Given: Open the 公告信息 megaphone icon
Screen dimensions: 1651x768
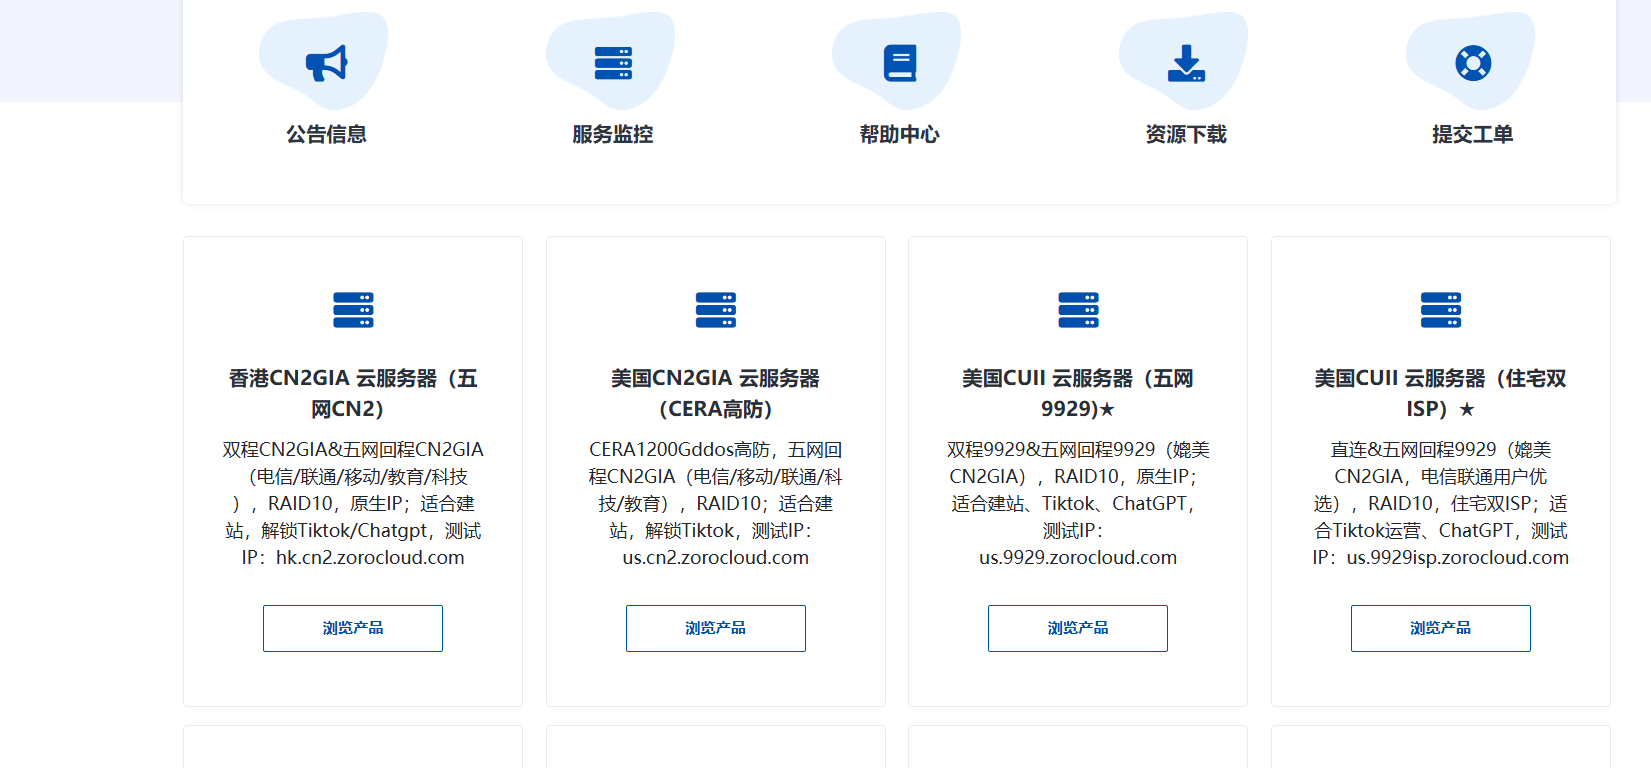Looking at the screenshot, I should pyautogui.click(x=326, y=63).
